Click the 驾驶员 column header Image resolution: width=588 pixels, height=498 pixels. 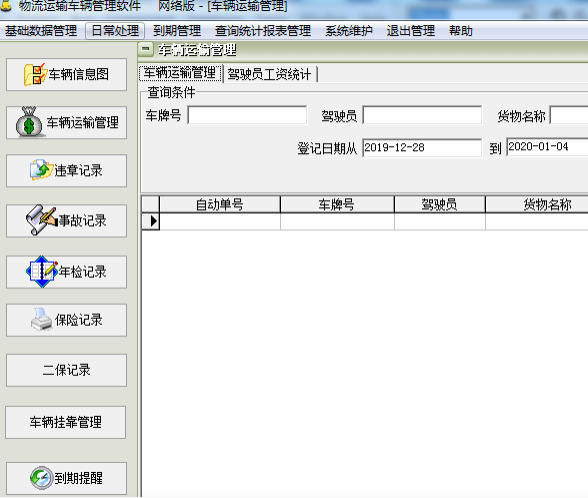point(440,204)
